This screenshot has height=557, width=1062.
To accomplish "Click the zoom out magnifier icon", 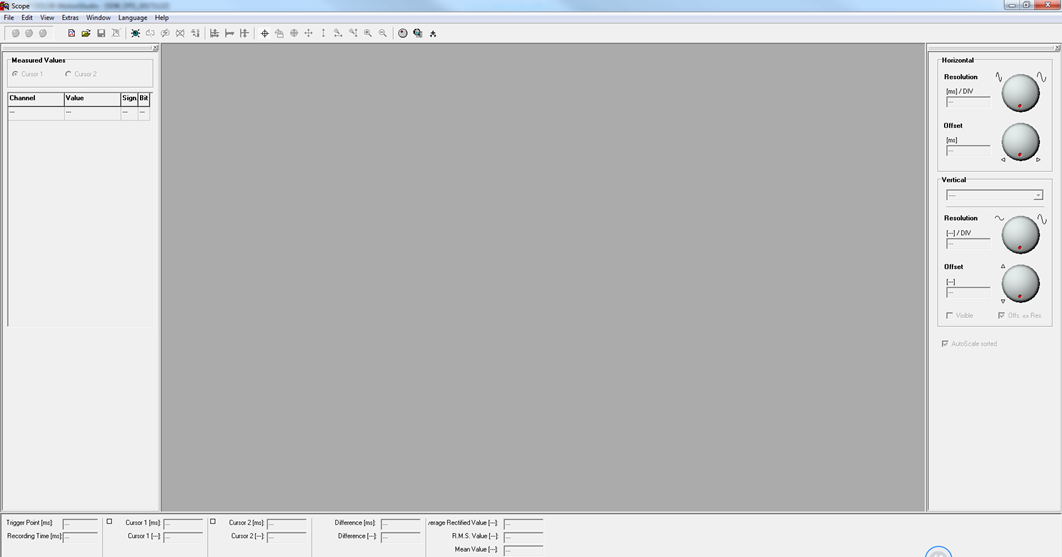I will coord(383,33).
